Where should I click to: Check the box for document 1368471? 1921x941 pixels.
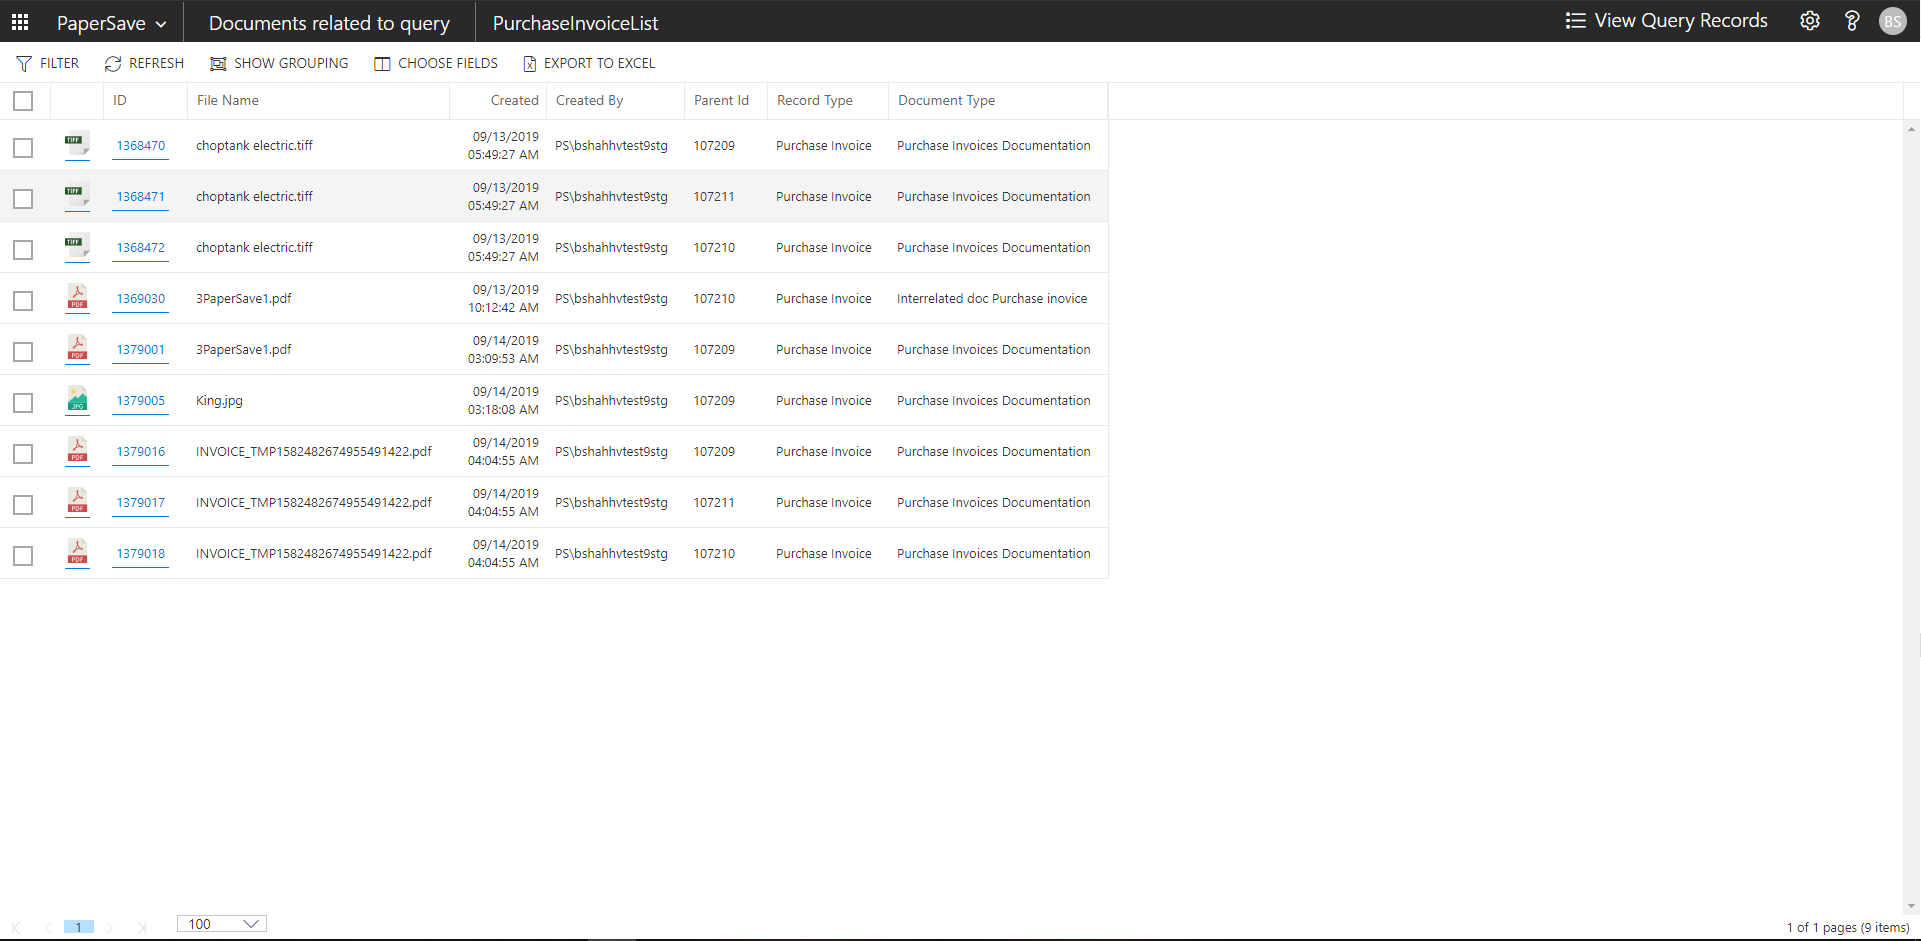23,198
